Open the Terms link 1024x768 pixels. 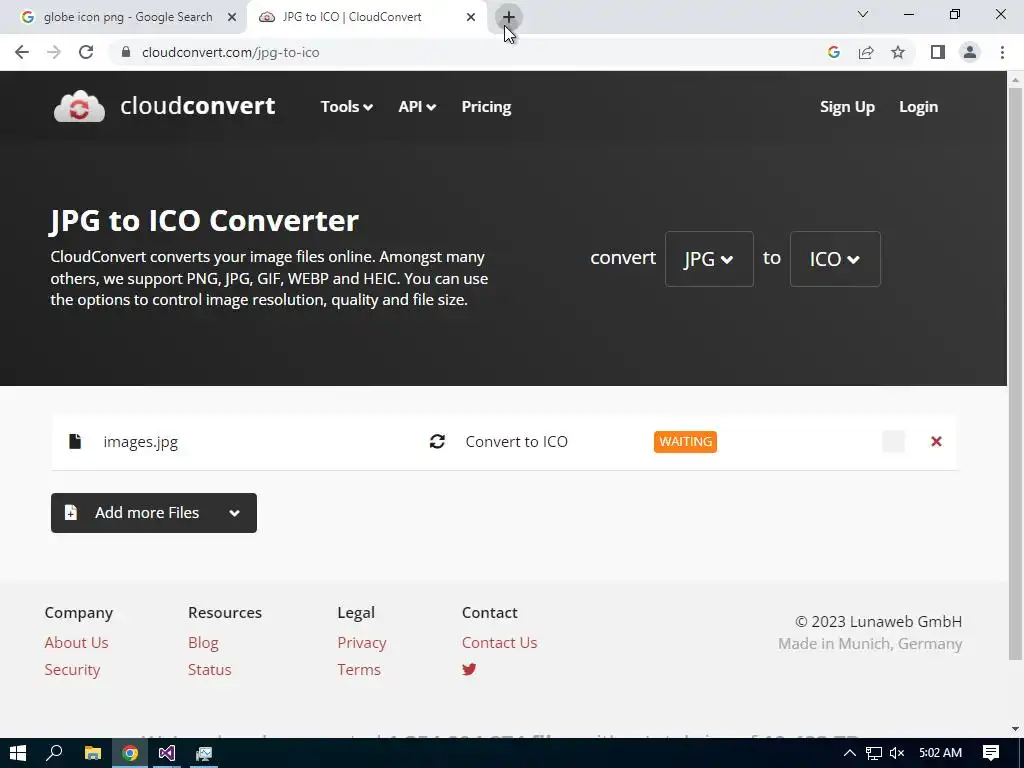[x=359, y=669]
